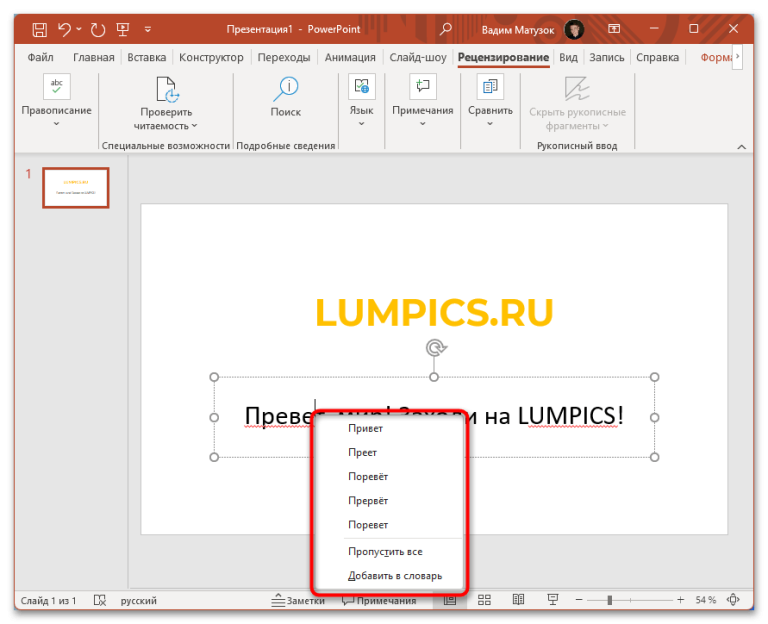Open the ribbon display options icon
The width and height of the screenshot is (768, 624).
pos(614,29)
